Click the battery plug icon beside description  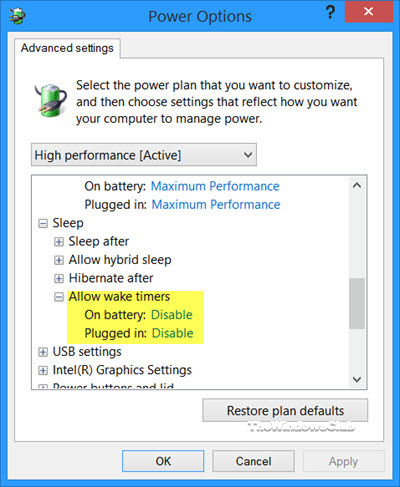click(x=51, y=101)
